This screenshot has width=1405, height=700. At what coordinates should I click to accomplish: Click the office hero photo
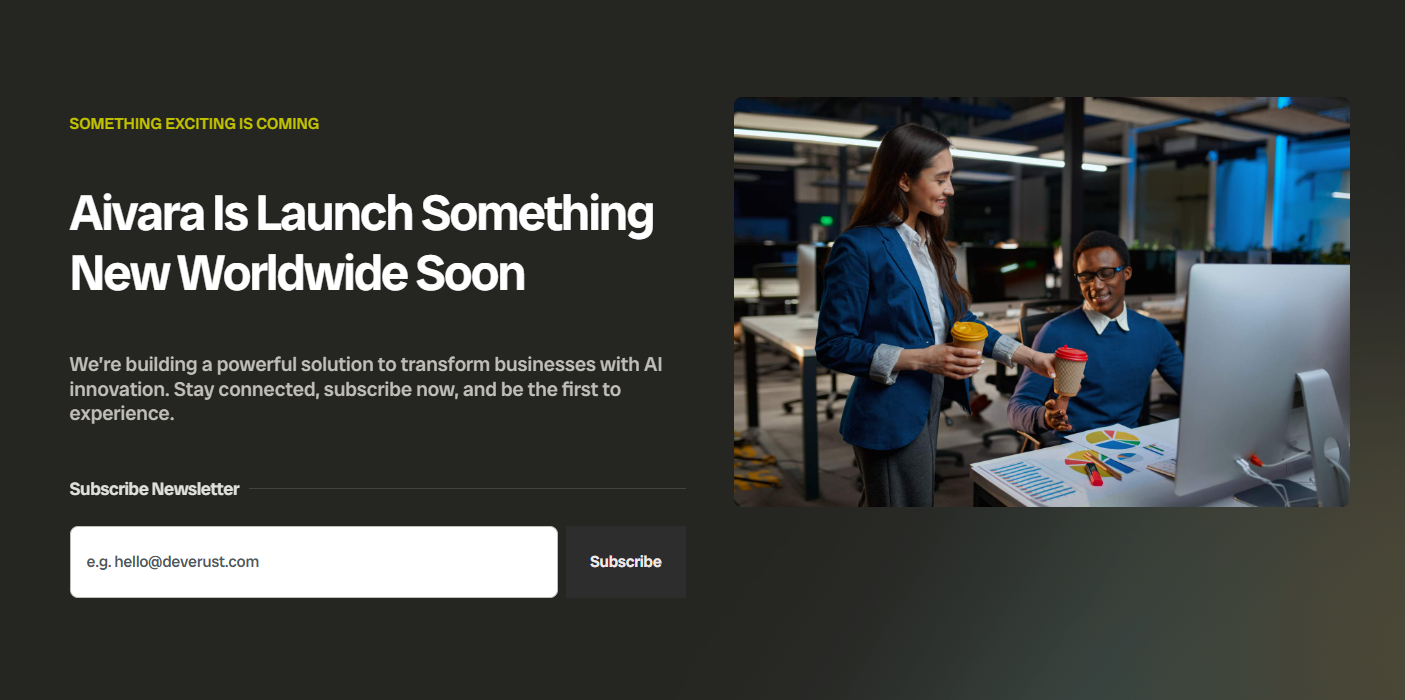pos(1042,302)
